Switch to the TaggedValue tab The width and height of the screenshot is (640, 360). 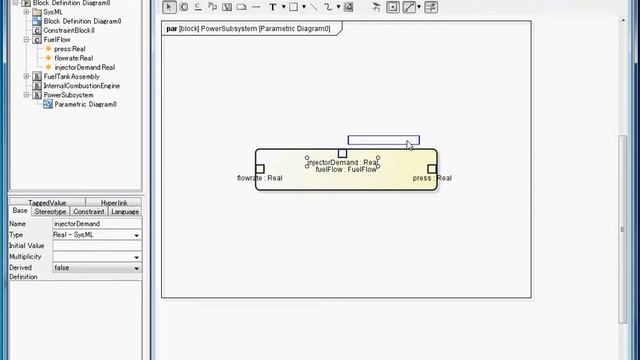tap(47, 202)
